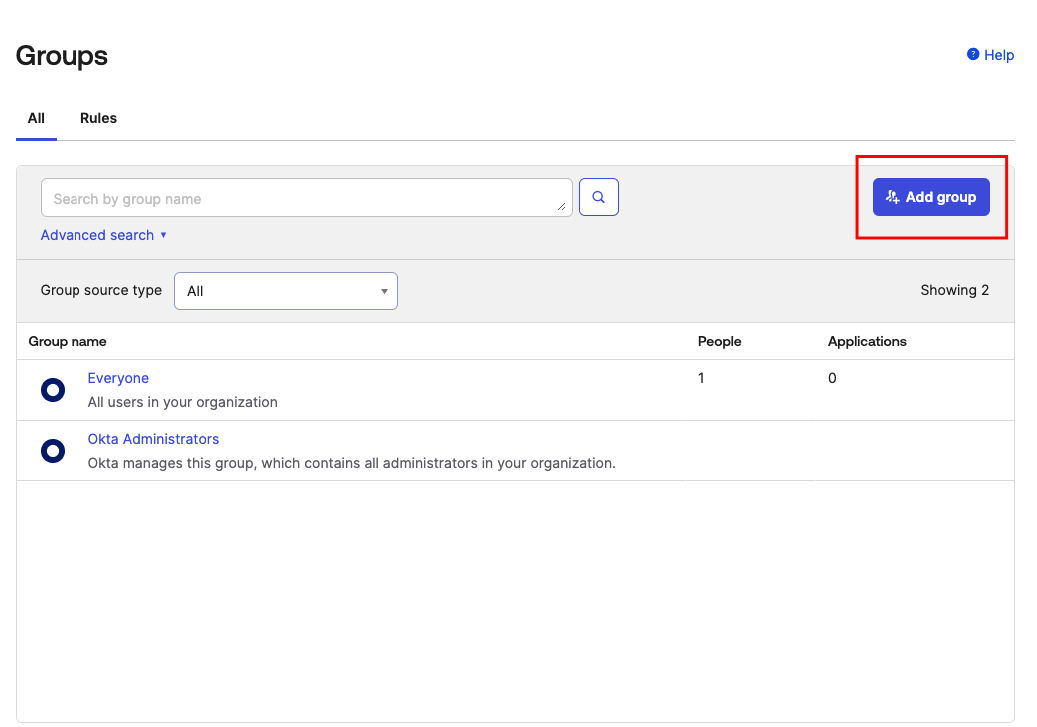The width and height of the screenshot is (1037, 727).
Task: Click the Help question mark icon
Action: tap(973, 54)
